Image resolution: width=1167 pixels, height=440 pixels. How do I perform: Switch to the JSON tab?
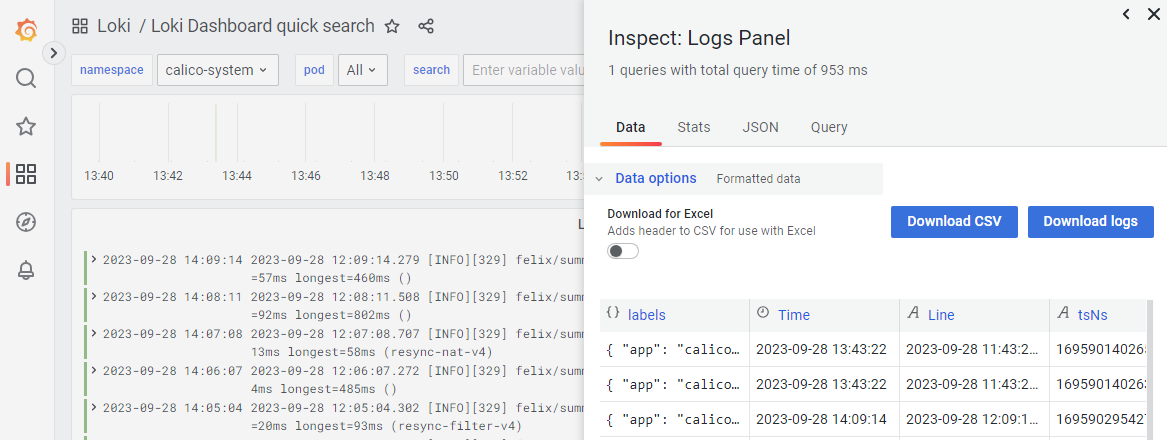click(760, 127)
